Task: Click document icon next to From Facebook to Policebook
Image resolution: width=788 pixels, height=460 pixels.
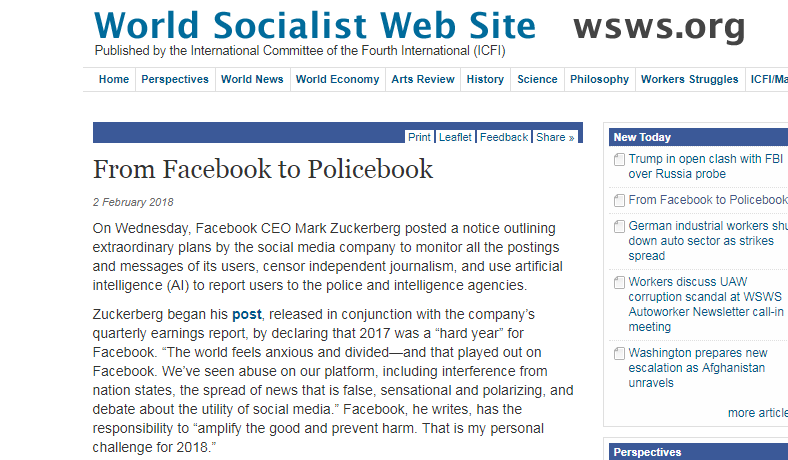Action: (x=619, y=201)
